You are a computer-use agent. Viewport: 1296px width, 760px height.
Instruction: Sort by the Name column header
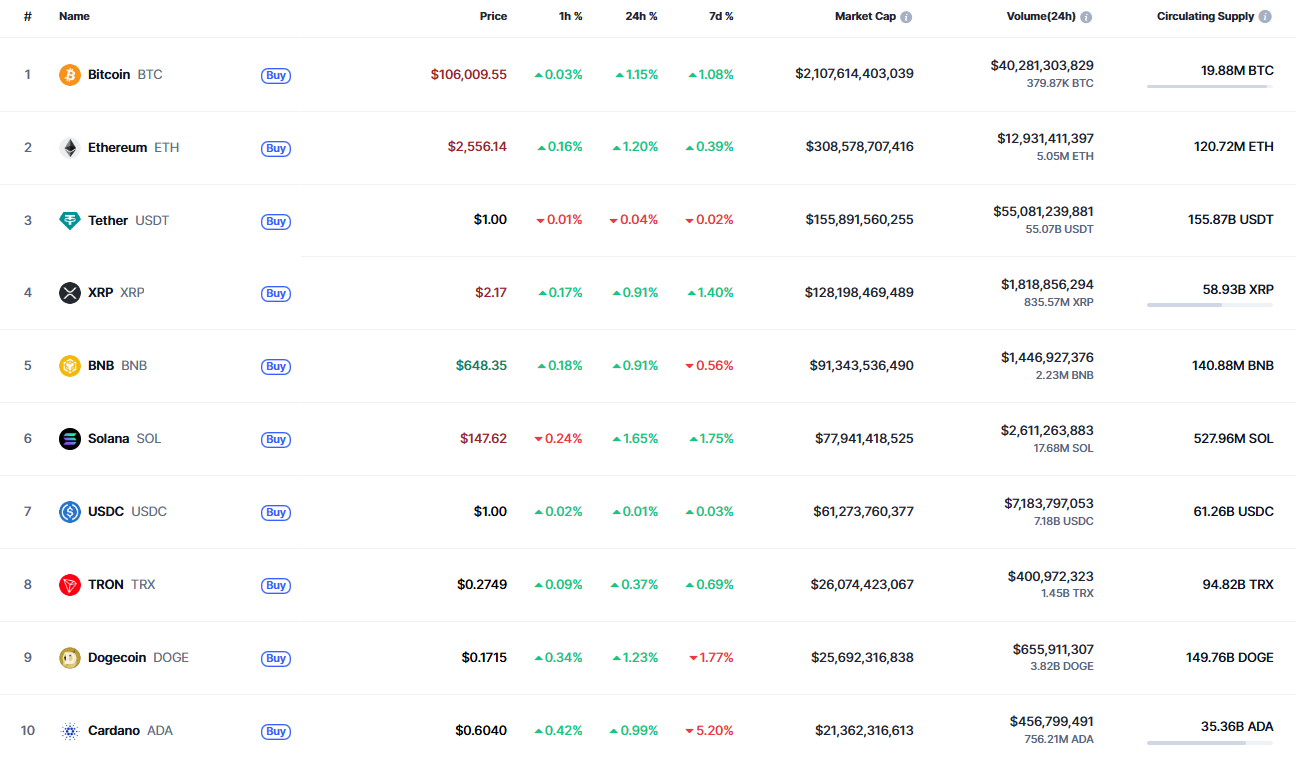pyautogui.click(x=74, y=17)
